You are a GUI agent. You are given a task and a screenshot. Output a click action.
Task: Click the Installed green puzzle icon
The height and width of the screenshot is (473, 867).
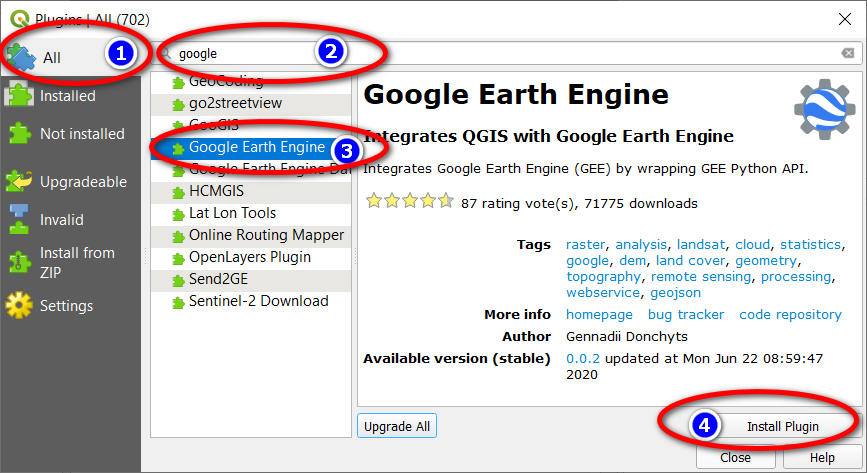(x=19, y=96)
